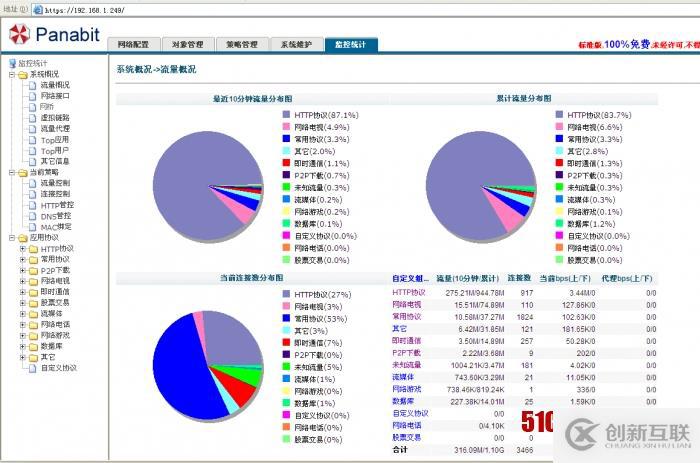
Task: Collapse the 当前策略 tree node
Action: (x=12, y=173)
